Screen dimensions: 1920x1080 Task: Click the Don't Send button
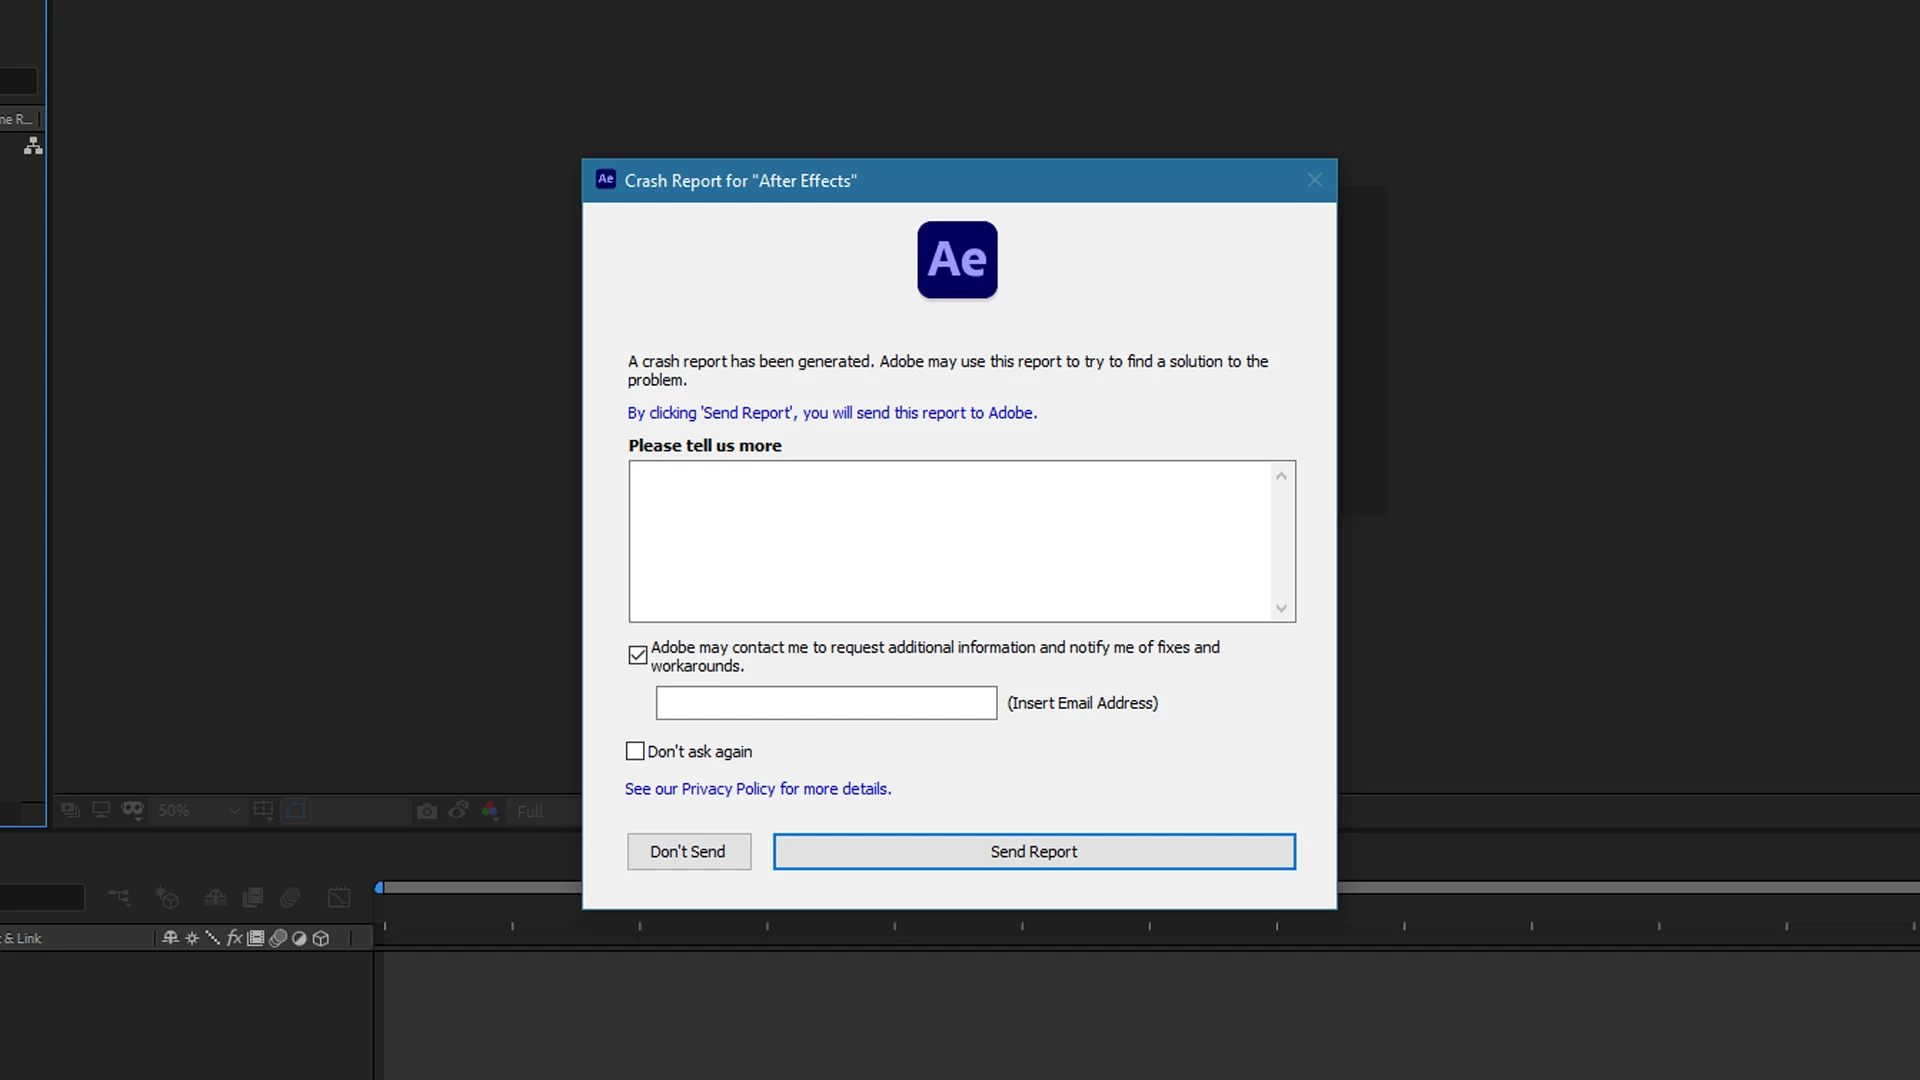(688, 852)
